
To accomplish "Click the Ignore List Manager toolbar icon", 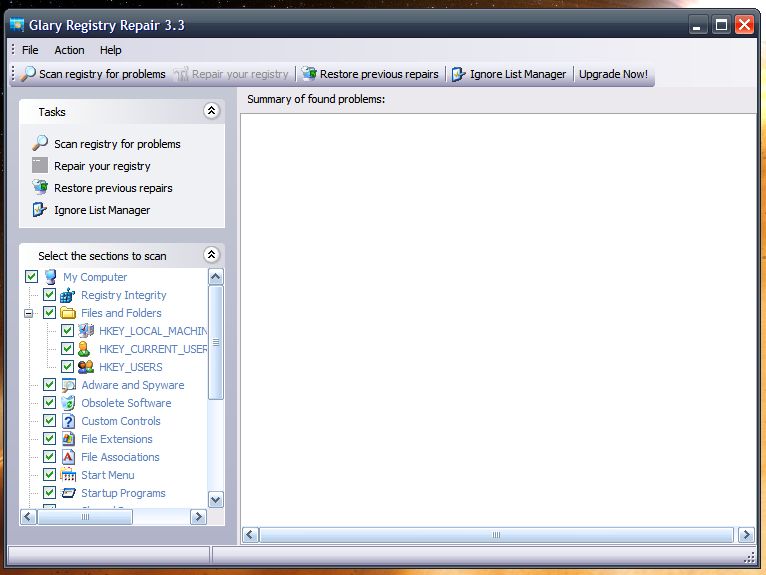I will (458, 74).
